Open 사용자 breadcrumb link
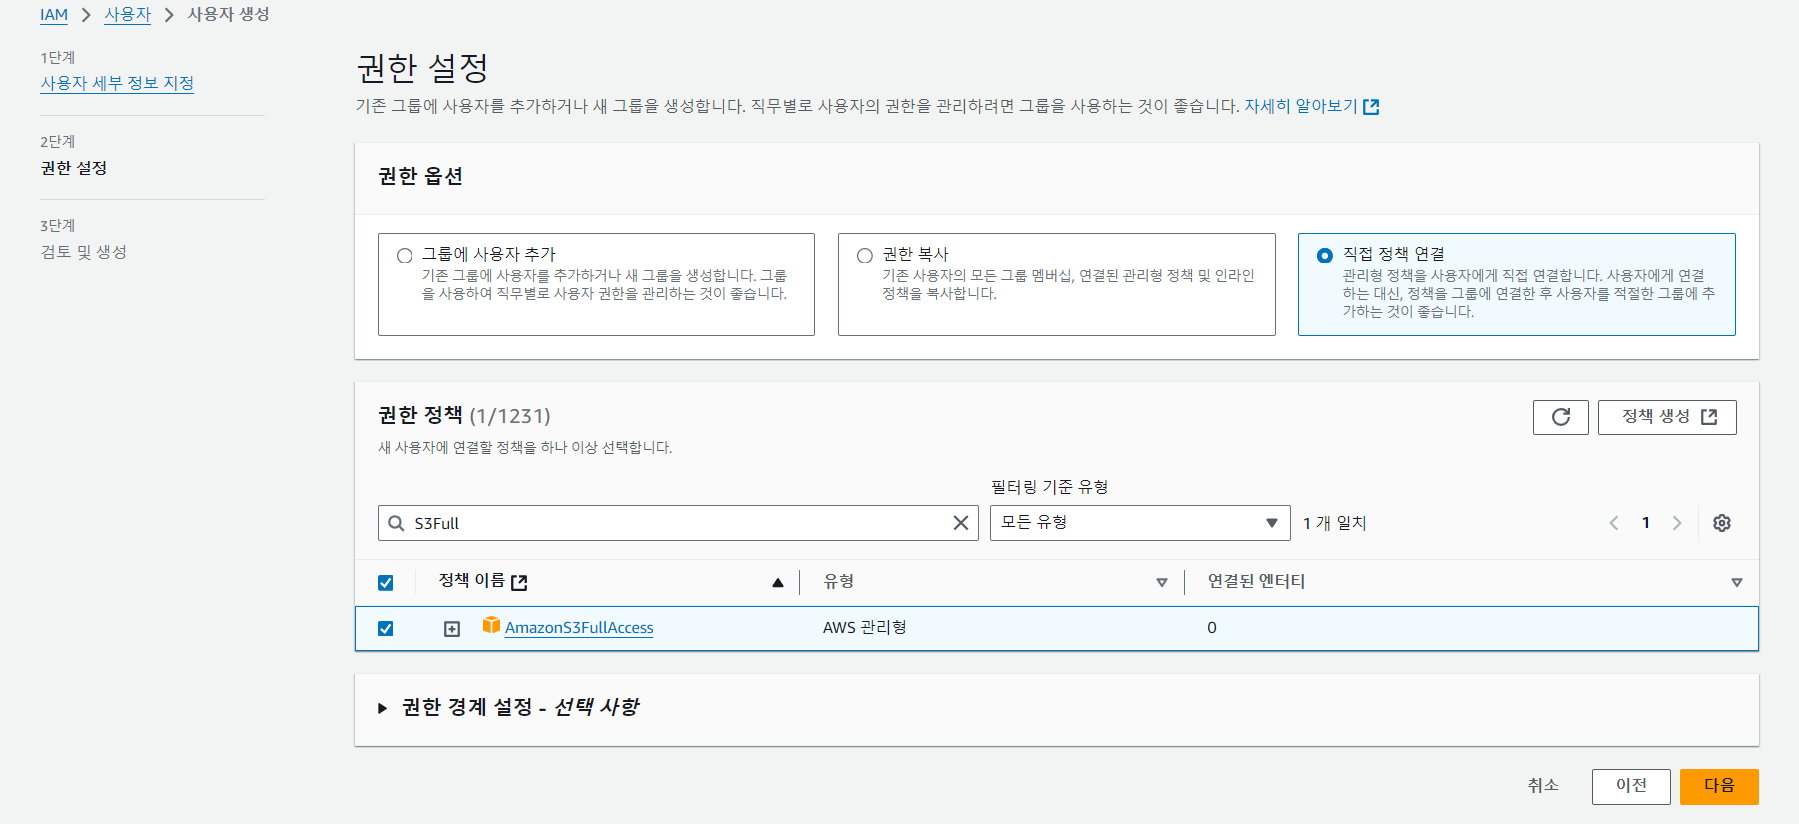Screen dimensions: 1799x824 click(x=127, y=15)
